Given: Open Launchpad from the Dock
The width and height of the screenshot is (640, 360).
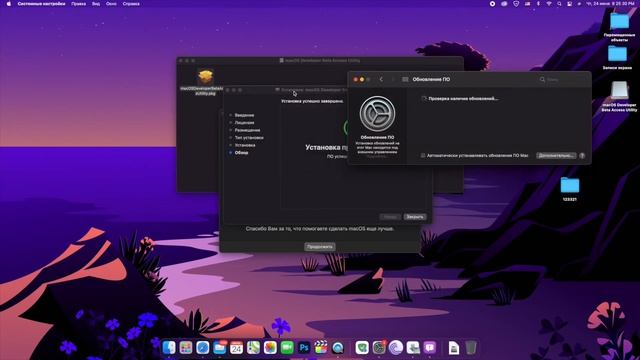Looking at the screenshot, I should tap(186, 347).
